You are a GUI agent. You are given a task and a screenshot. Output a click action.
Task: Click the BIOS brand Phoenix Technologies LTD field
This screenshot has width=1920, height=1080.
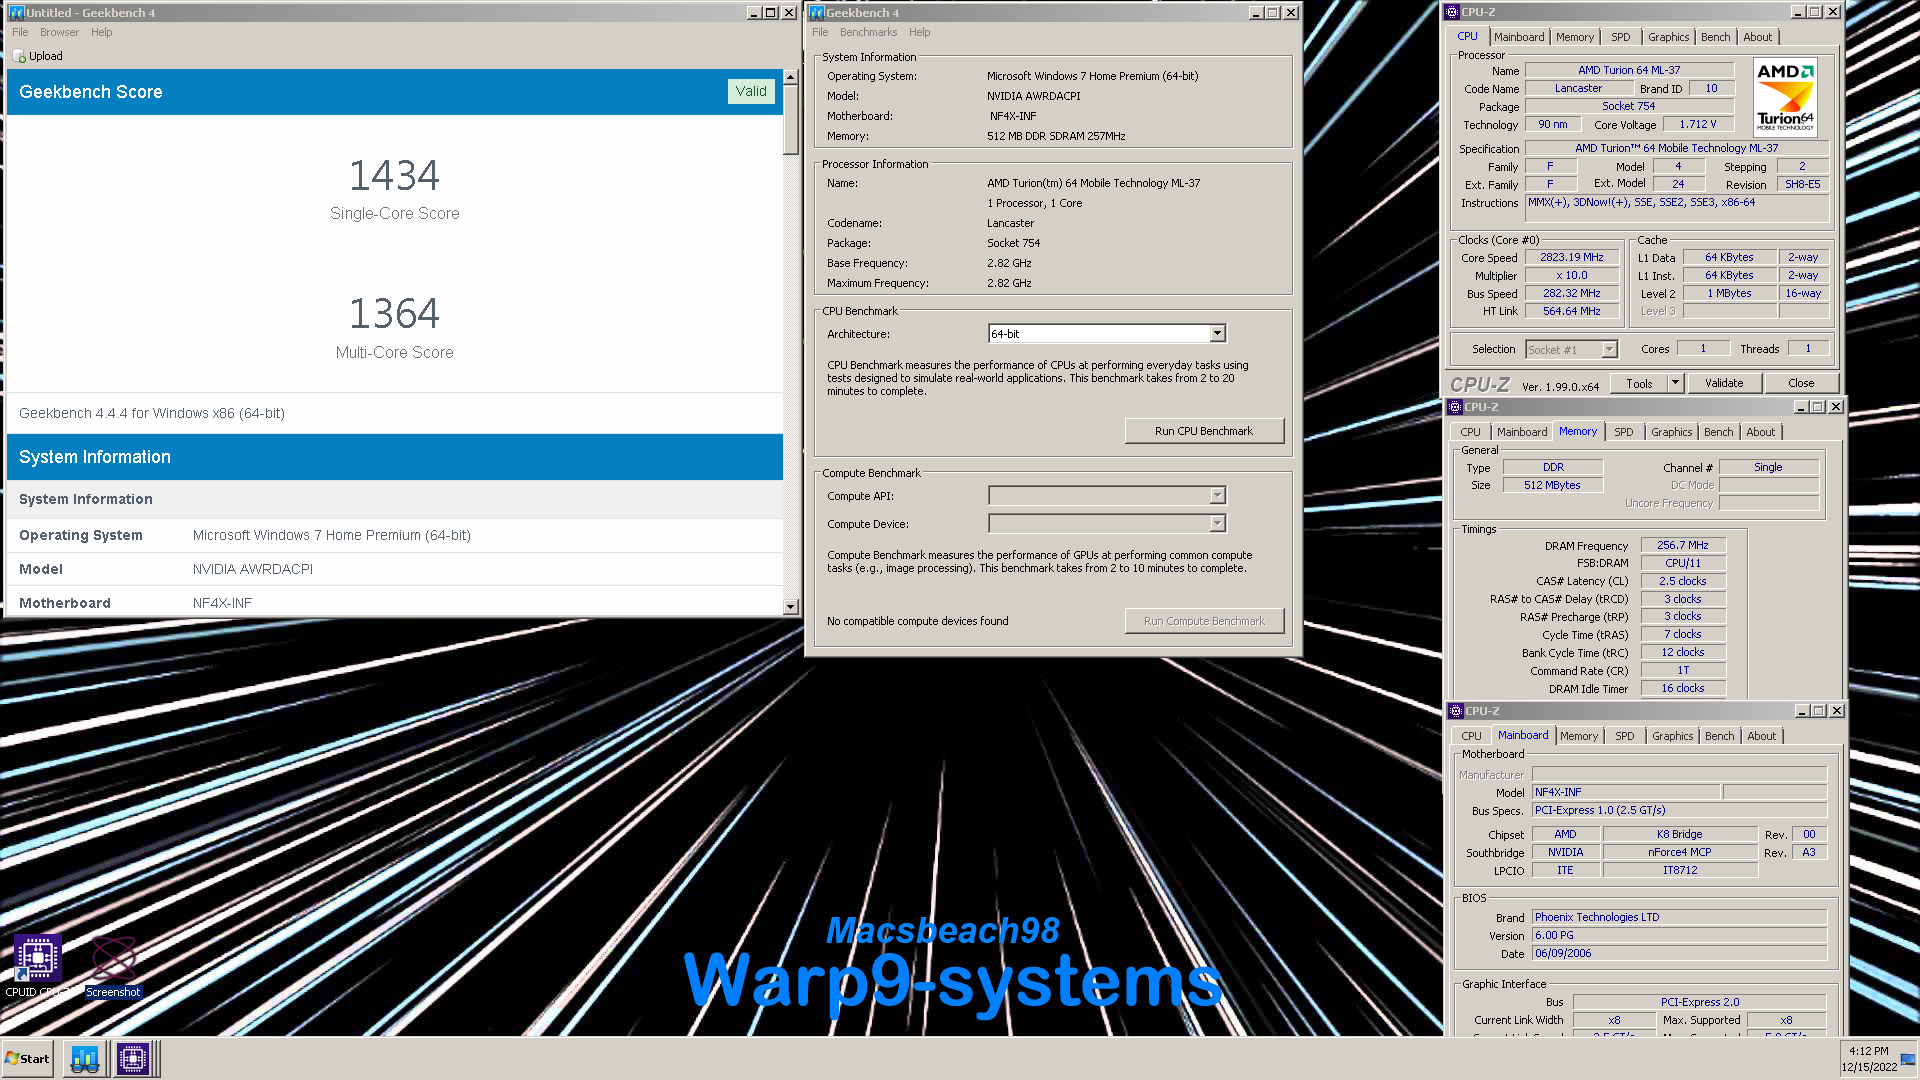[1679, 917]
